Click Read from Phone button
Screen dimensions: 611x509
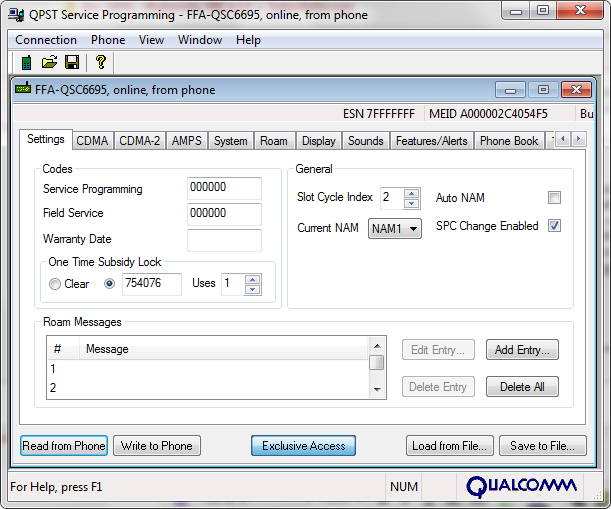(64, 445)
